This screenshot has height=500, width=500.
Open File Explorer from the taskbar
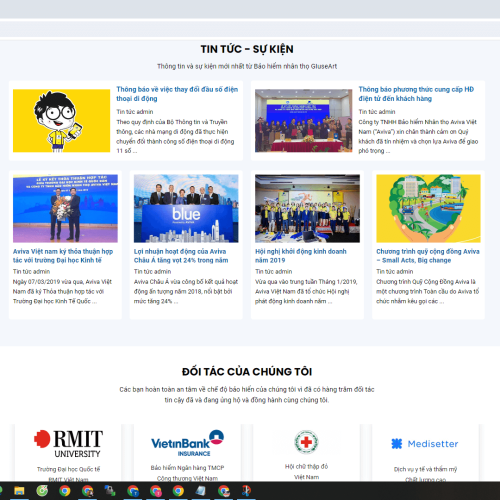19,491
